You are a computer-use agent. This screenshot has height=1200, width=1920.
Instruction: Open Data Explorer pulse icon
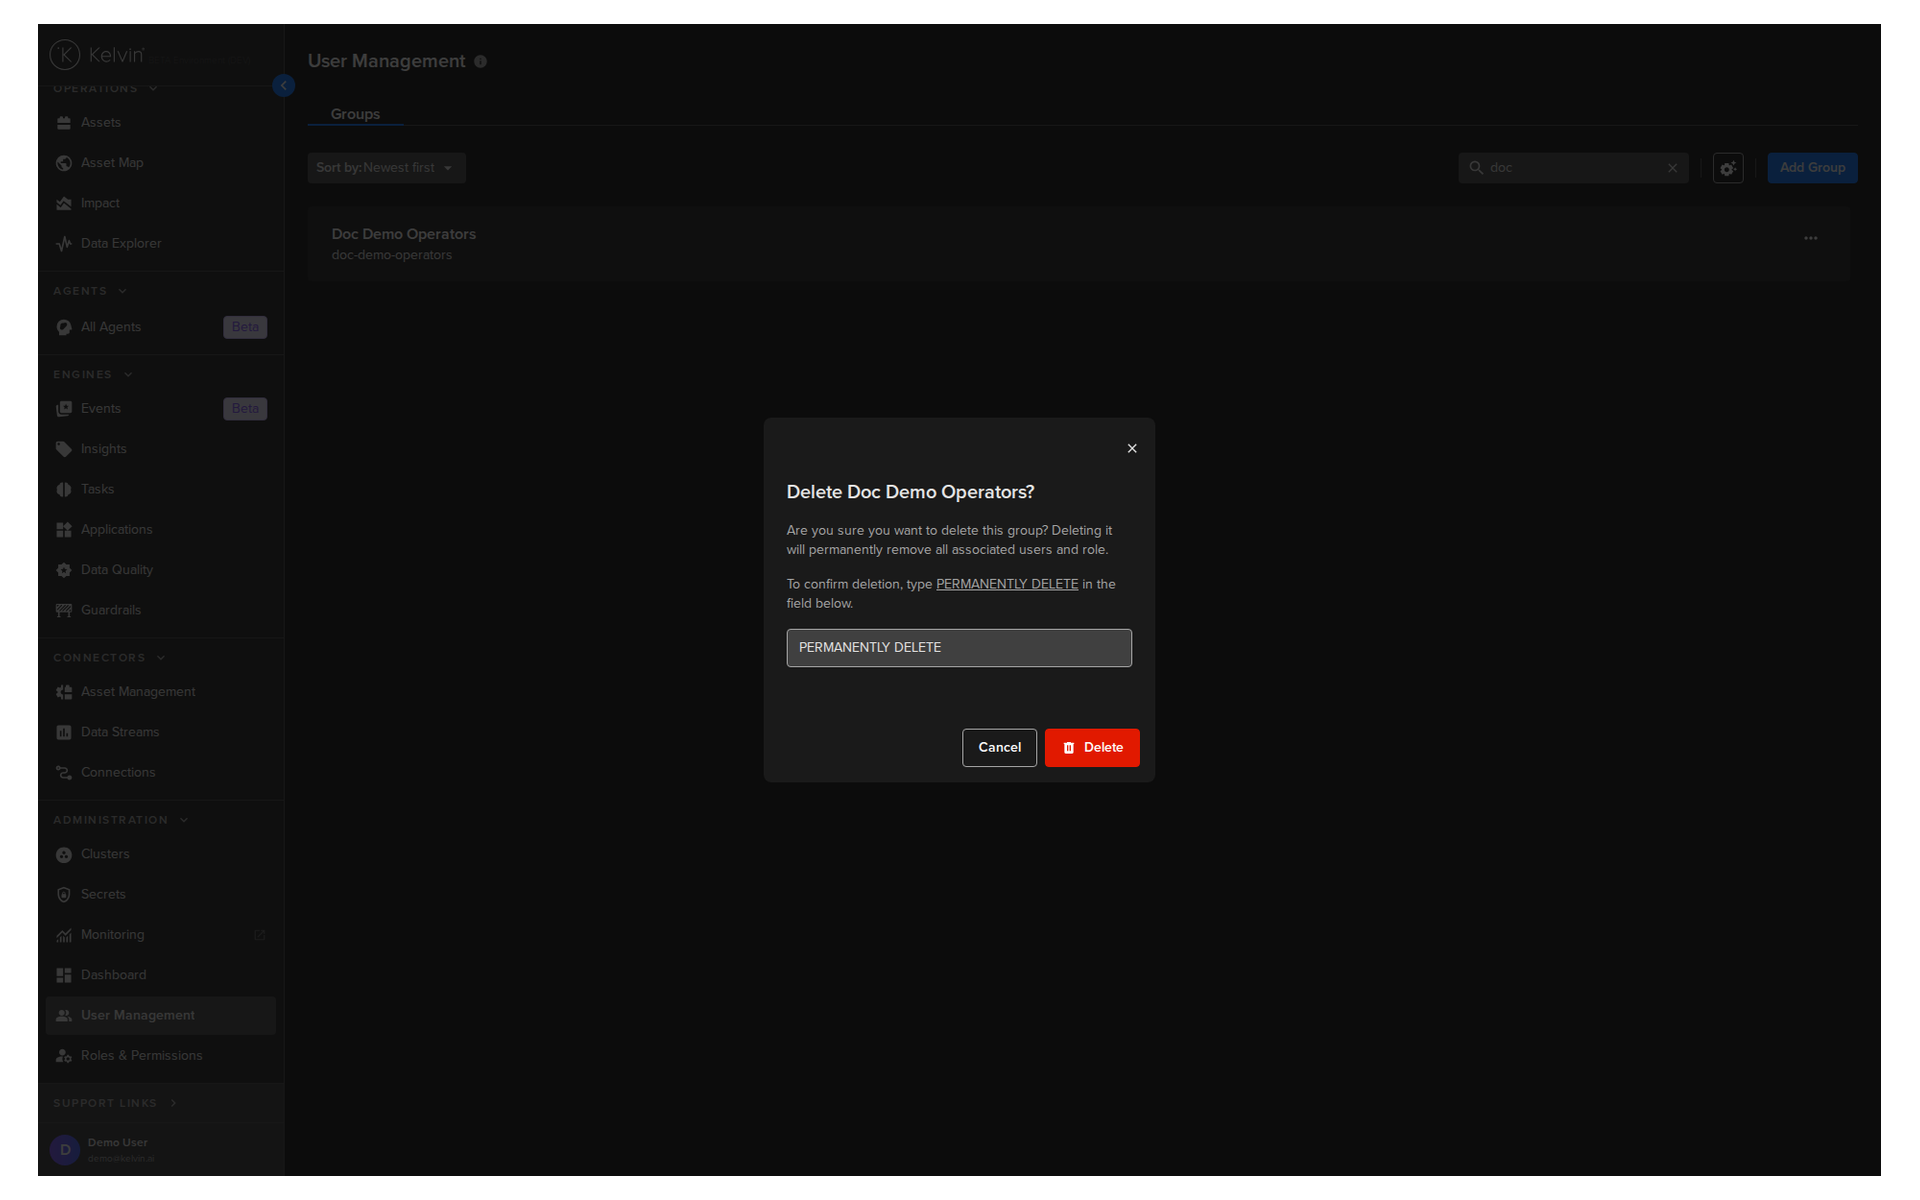pyautogui.click(x=64, y=243)
